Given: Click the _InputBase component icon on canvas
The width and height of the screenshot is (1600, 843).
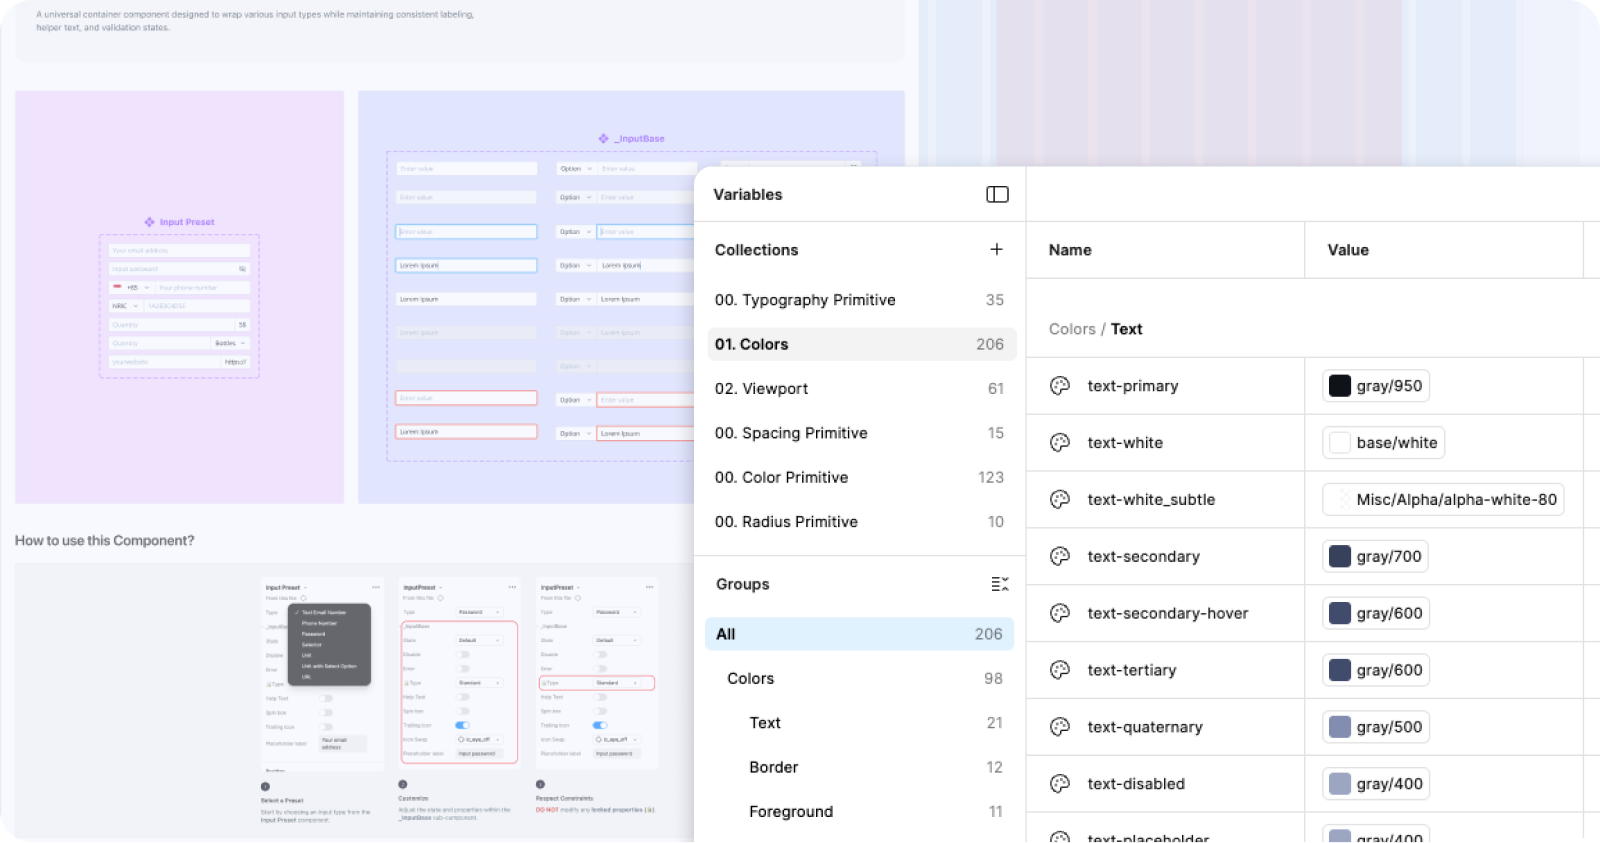Looking at the screenshot, I should [x=603, y=139].
